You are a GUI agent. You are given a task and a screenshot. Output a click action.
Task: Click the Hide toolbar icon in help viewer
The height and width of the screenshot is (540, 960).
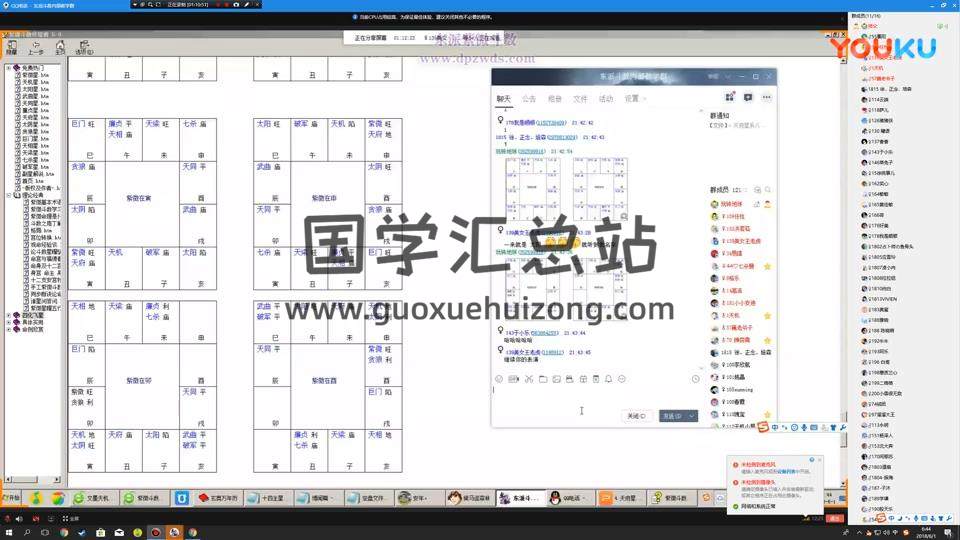11,47
